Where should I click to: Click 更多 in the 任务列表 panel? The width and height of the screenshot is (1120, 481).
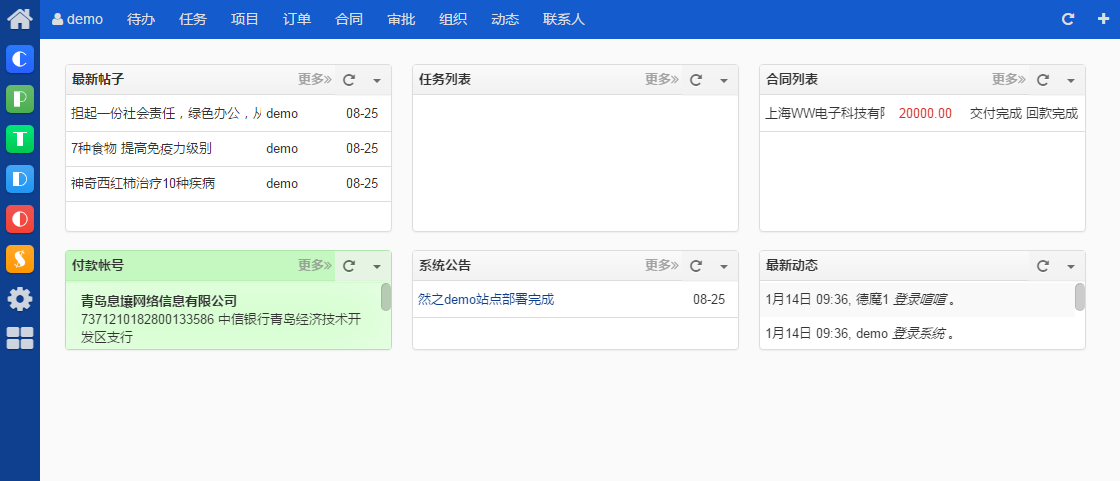point(662,79)
